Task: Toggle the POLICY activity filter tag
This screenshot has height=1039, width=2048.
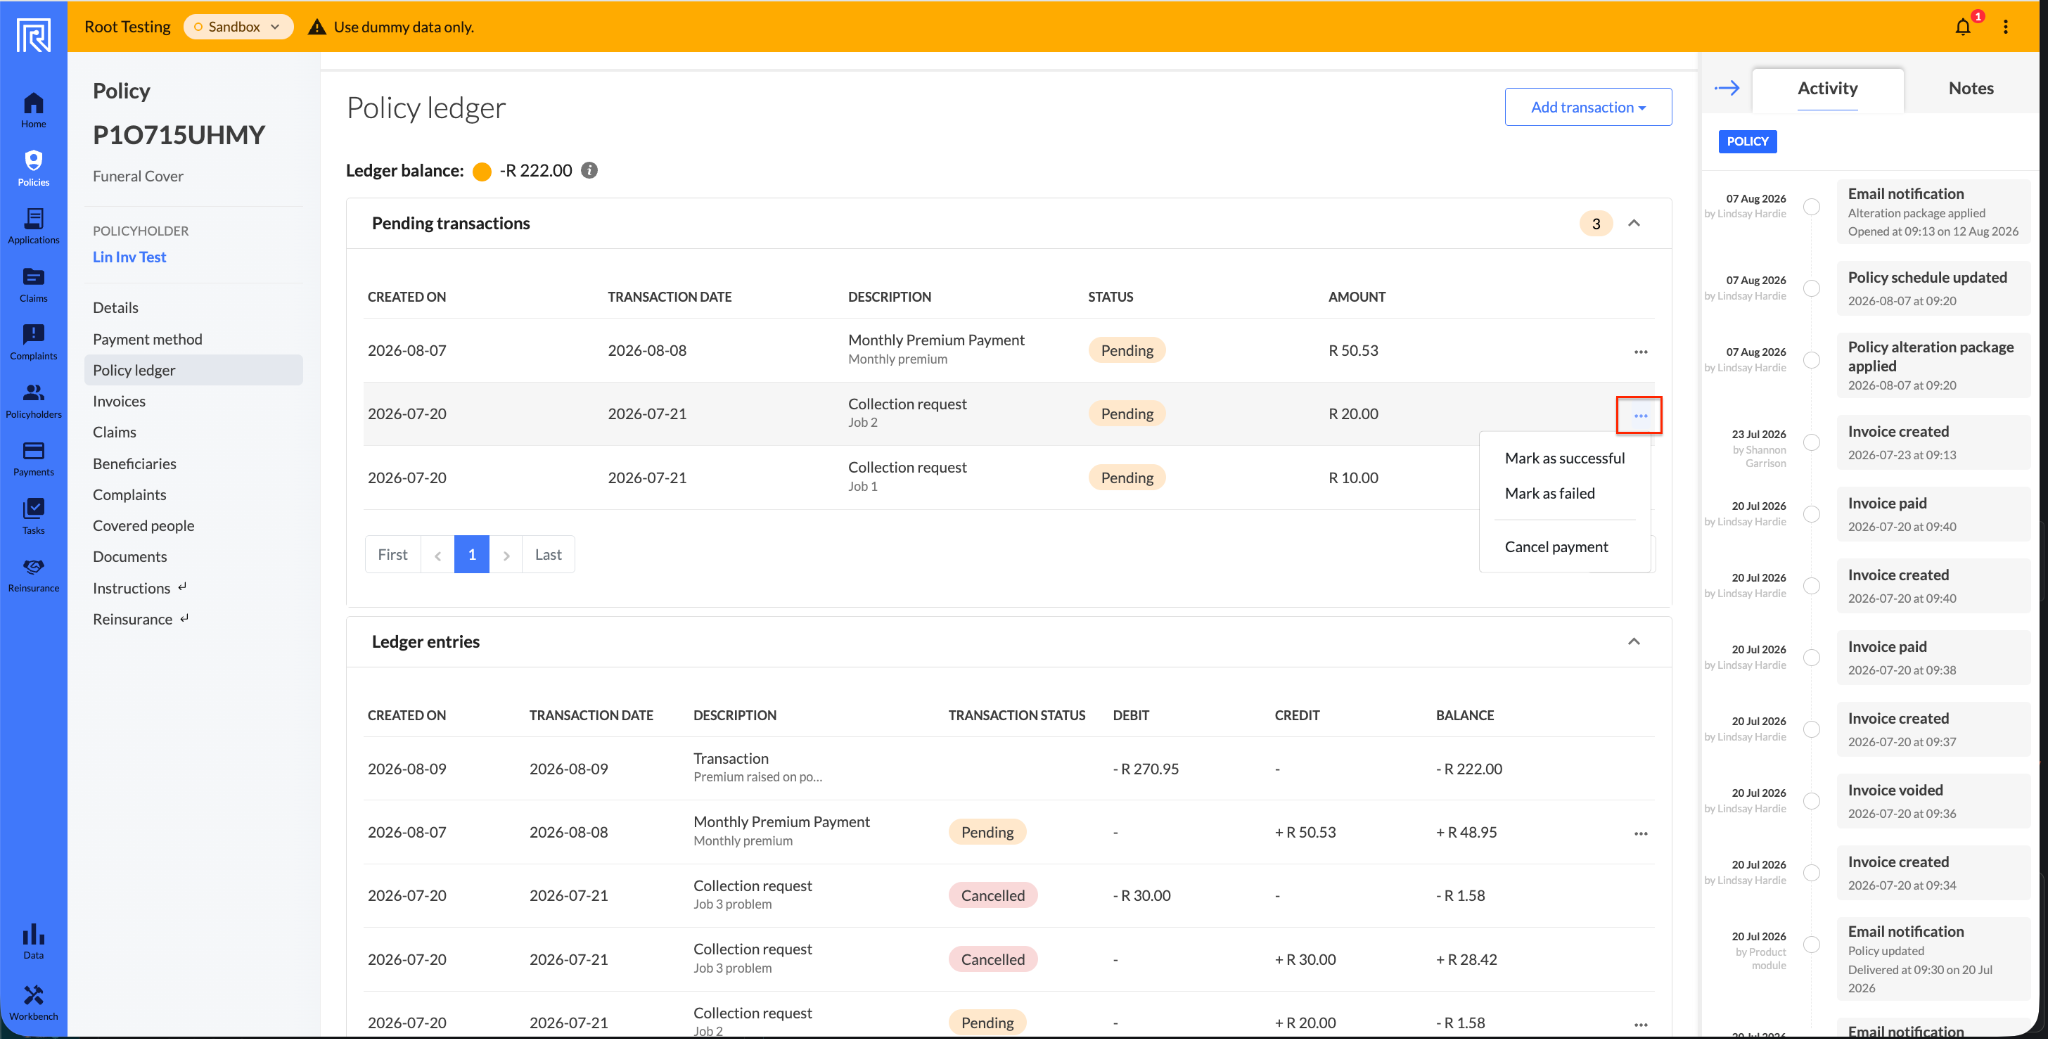Action: click(1747, 141)
